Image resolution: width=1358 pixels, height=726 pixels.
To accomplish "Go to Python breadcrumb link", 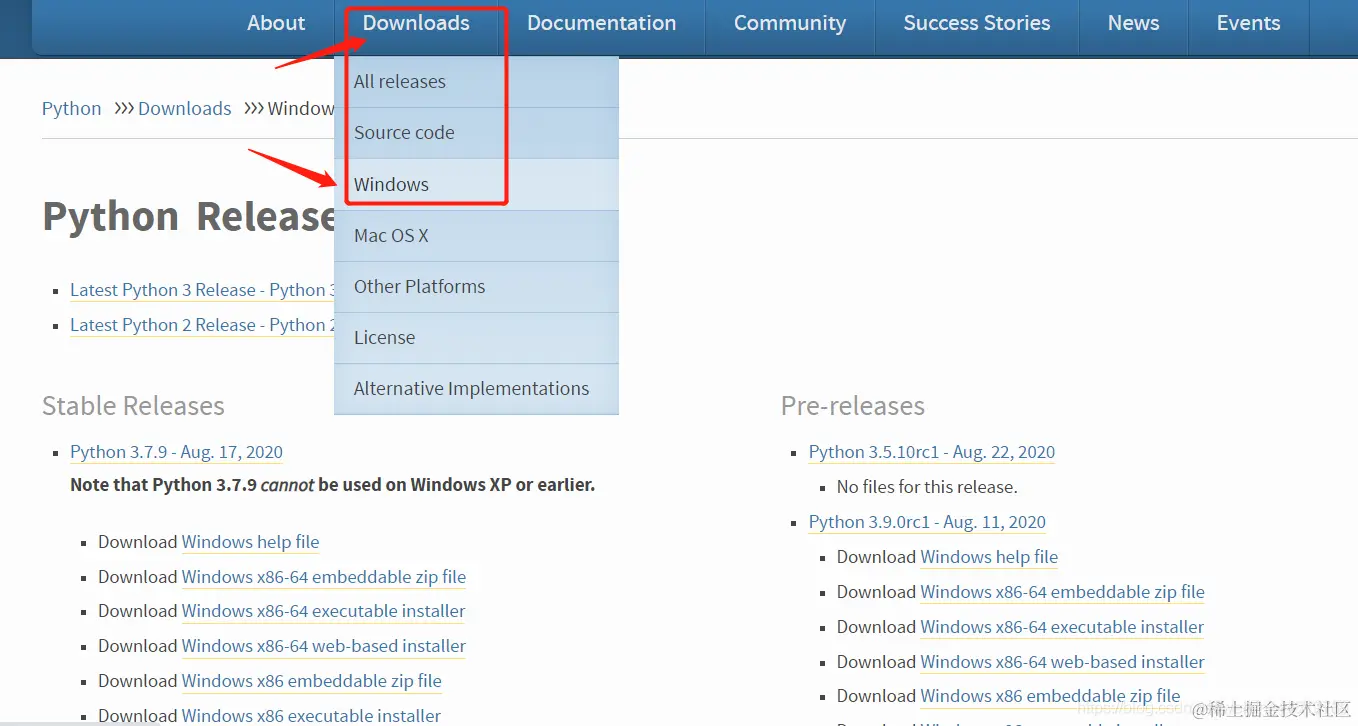I will click(x=71, y=108).
